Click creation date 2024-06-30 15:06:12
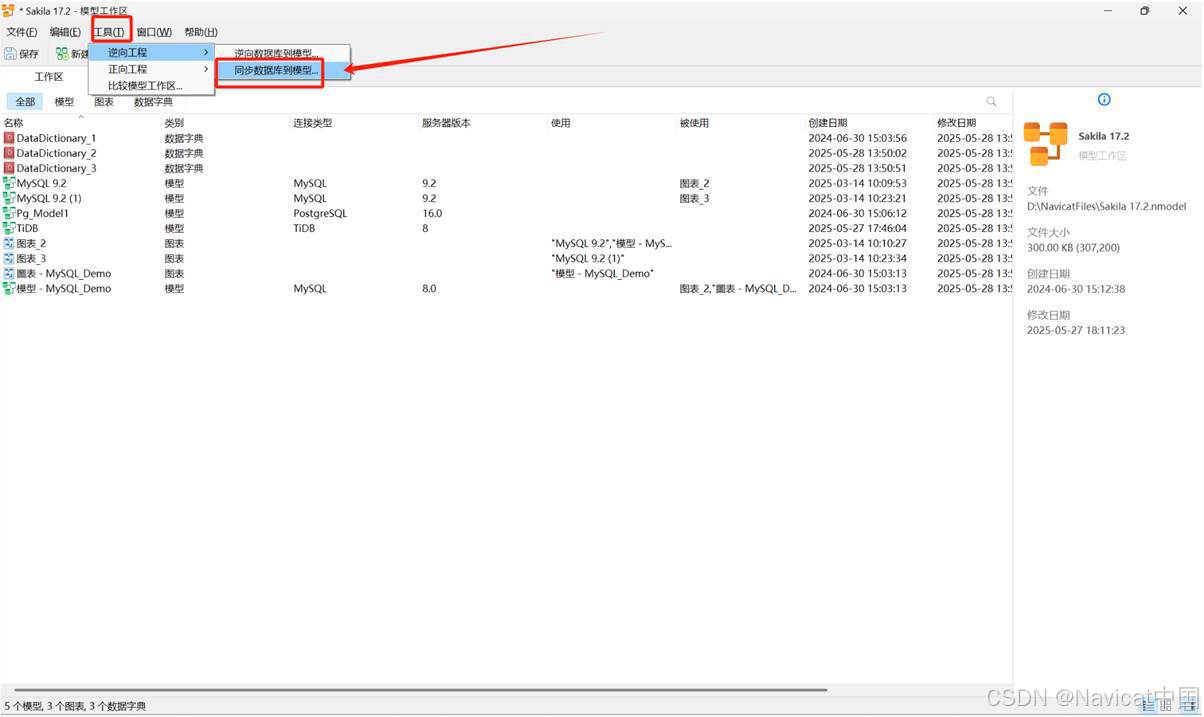Screen dimensions: 1204x717 tap(857, 213)
